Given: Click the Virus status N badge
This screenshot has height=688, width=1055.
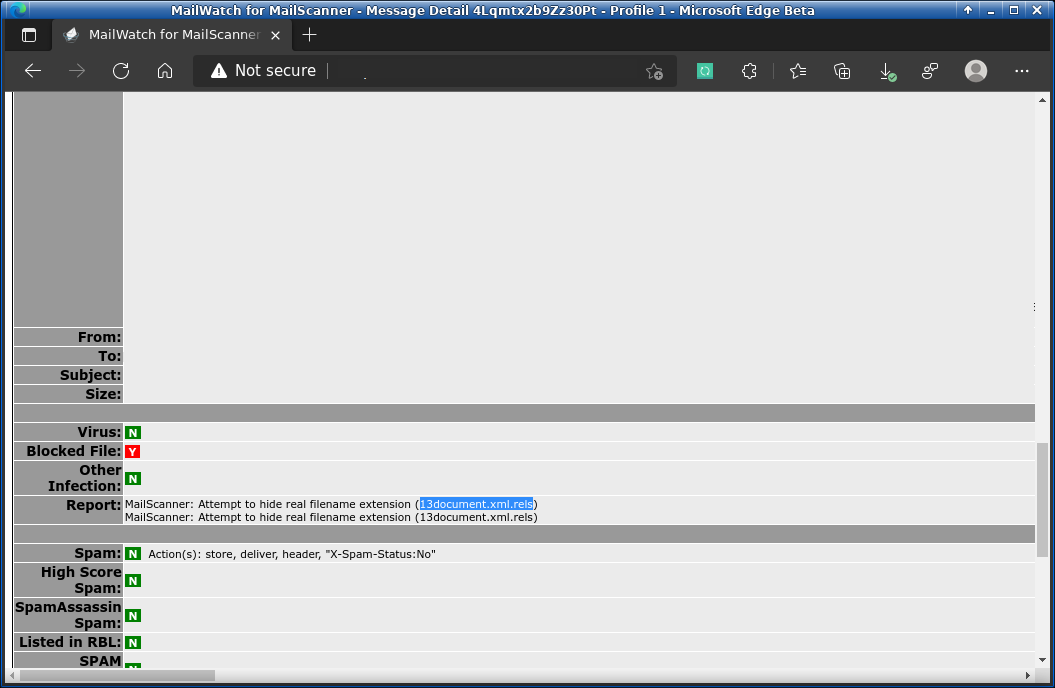Looking at the screenshot, I should pos(133,432).
